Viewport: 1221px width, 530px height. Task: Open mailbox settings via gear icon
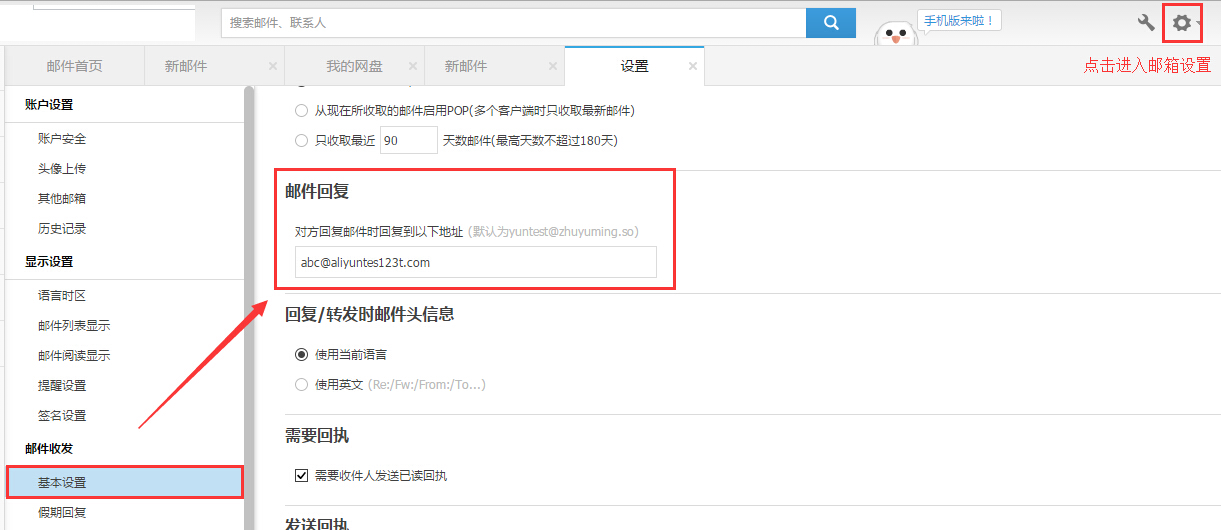click(1181, 22)
